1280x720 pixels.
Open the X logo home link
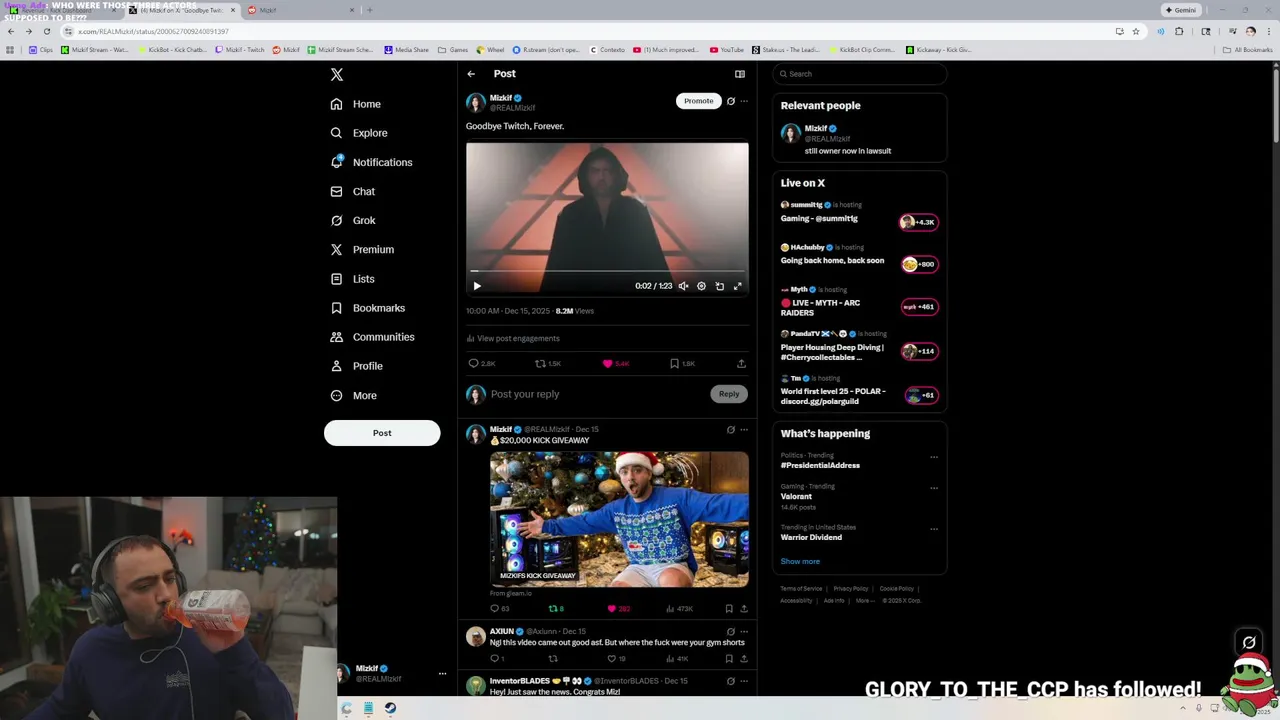(337, 75)
